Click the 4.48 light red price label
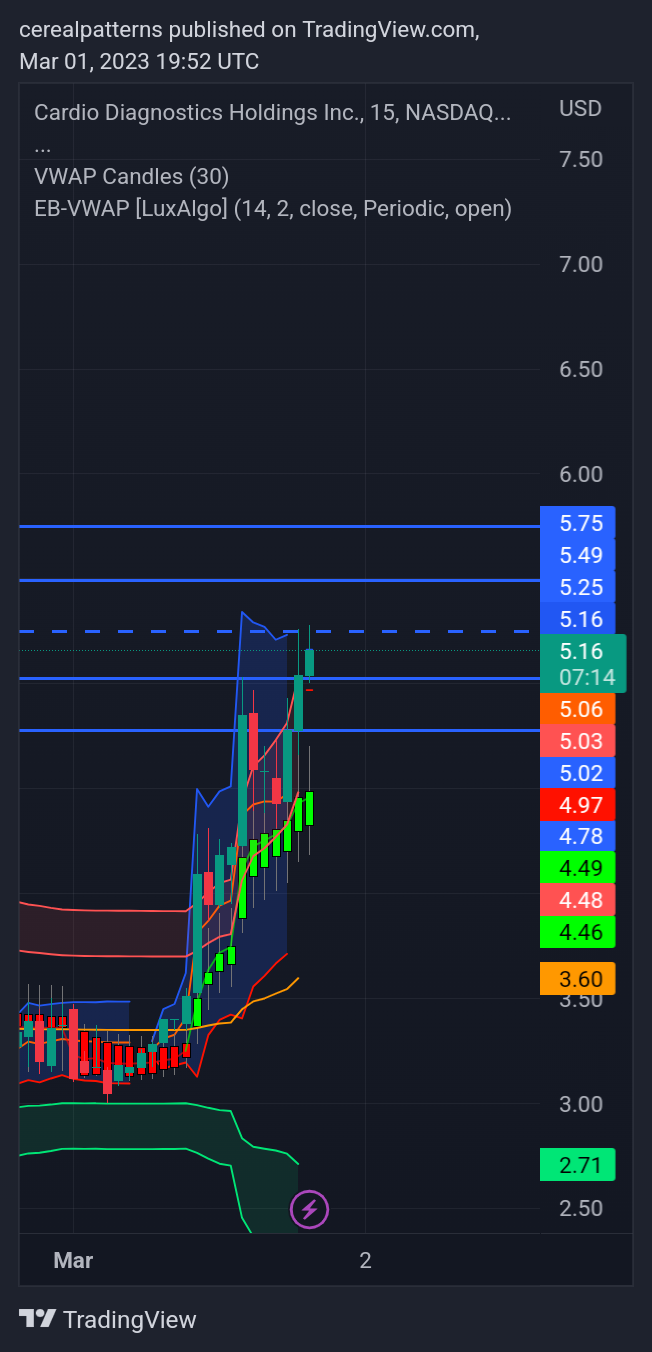Viewport: 652px width, 1352px height. pos(577,900)
